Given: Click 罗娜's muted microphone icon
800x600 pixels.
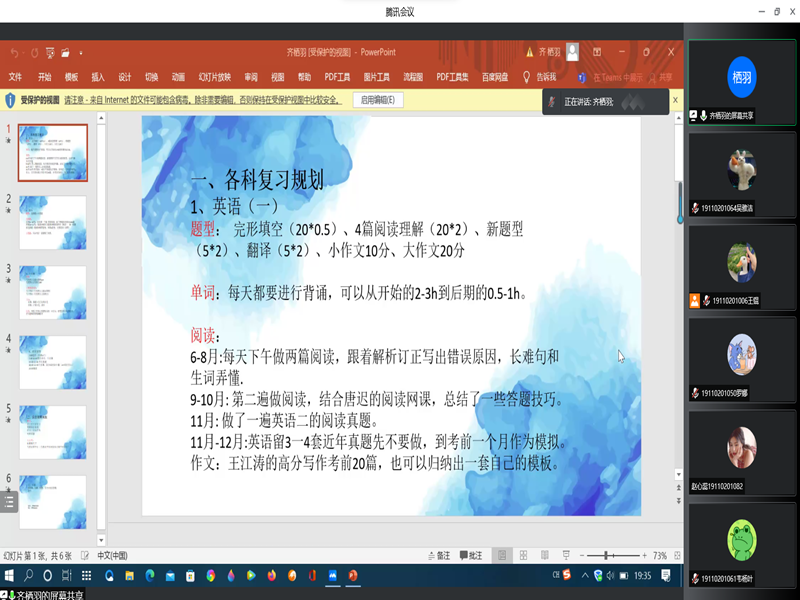Looking at the screenshot, I should click(695, 393).
